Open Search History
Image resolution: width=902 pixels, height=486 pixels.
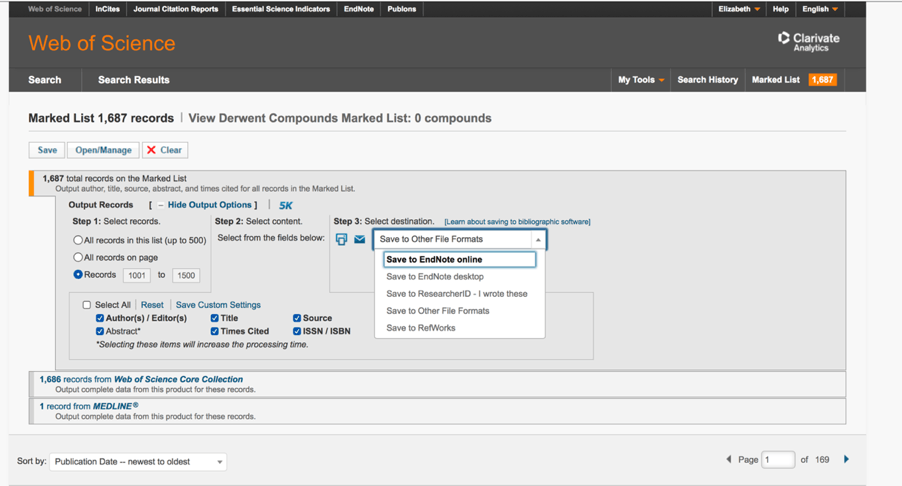point(708,80)
